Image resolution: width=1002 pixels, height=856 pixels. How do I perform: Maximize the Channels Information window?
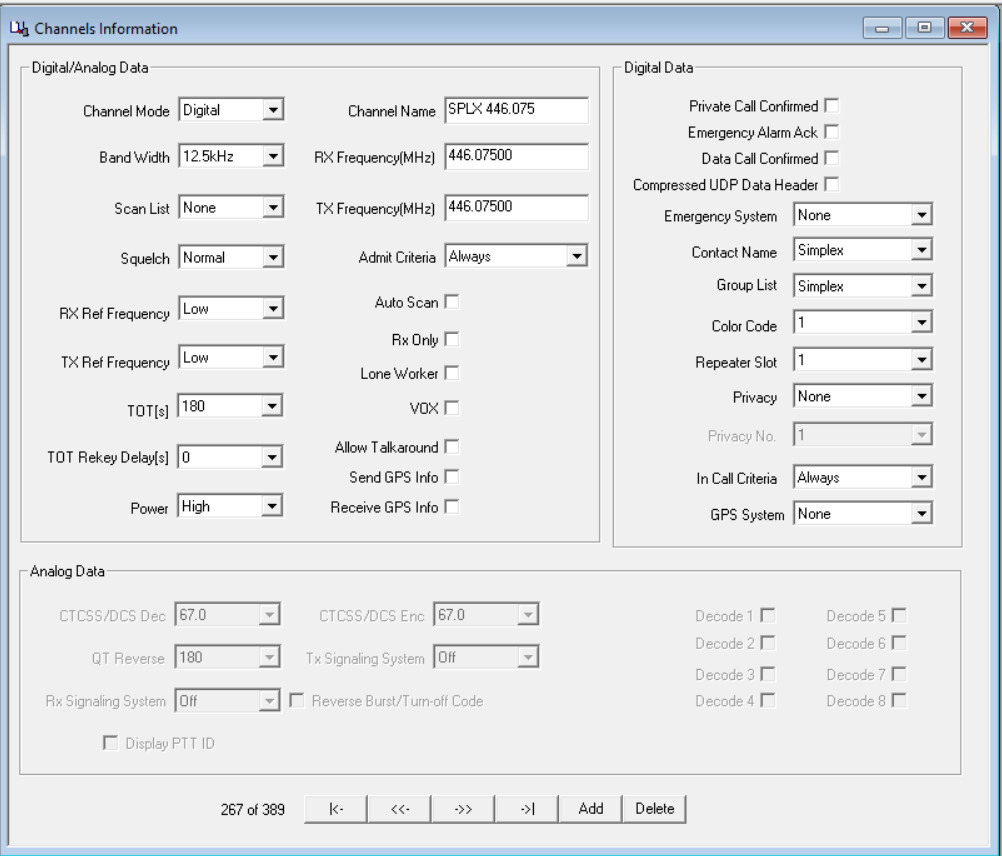(x=925, y=28)
